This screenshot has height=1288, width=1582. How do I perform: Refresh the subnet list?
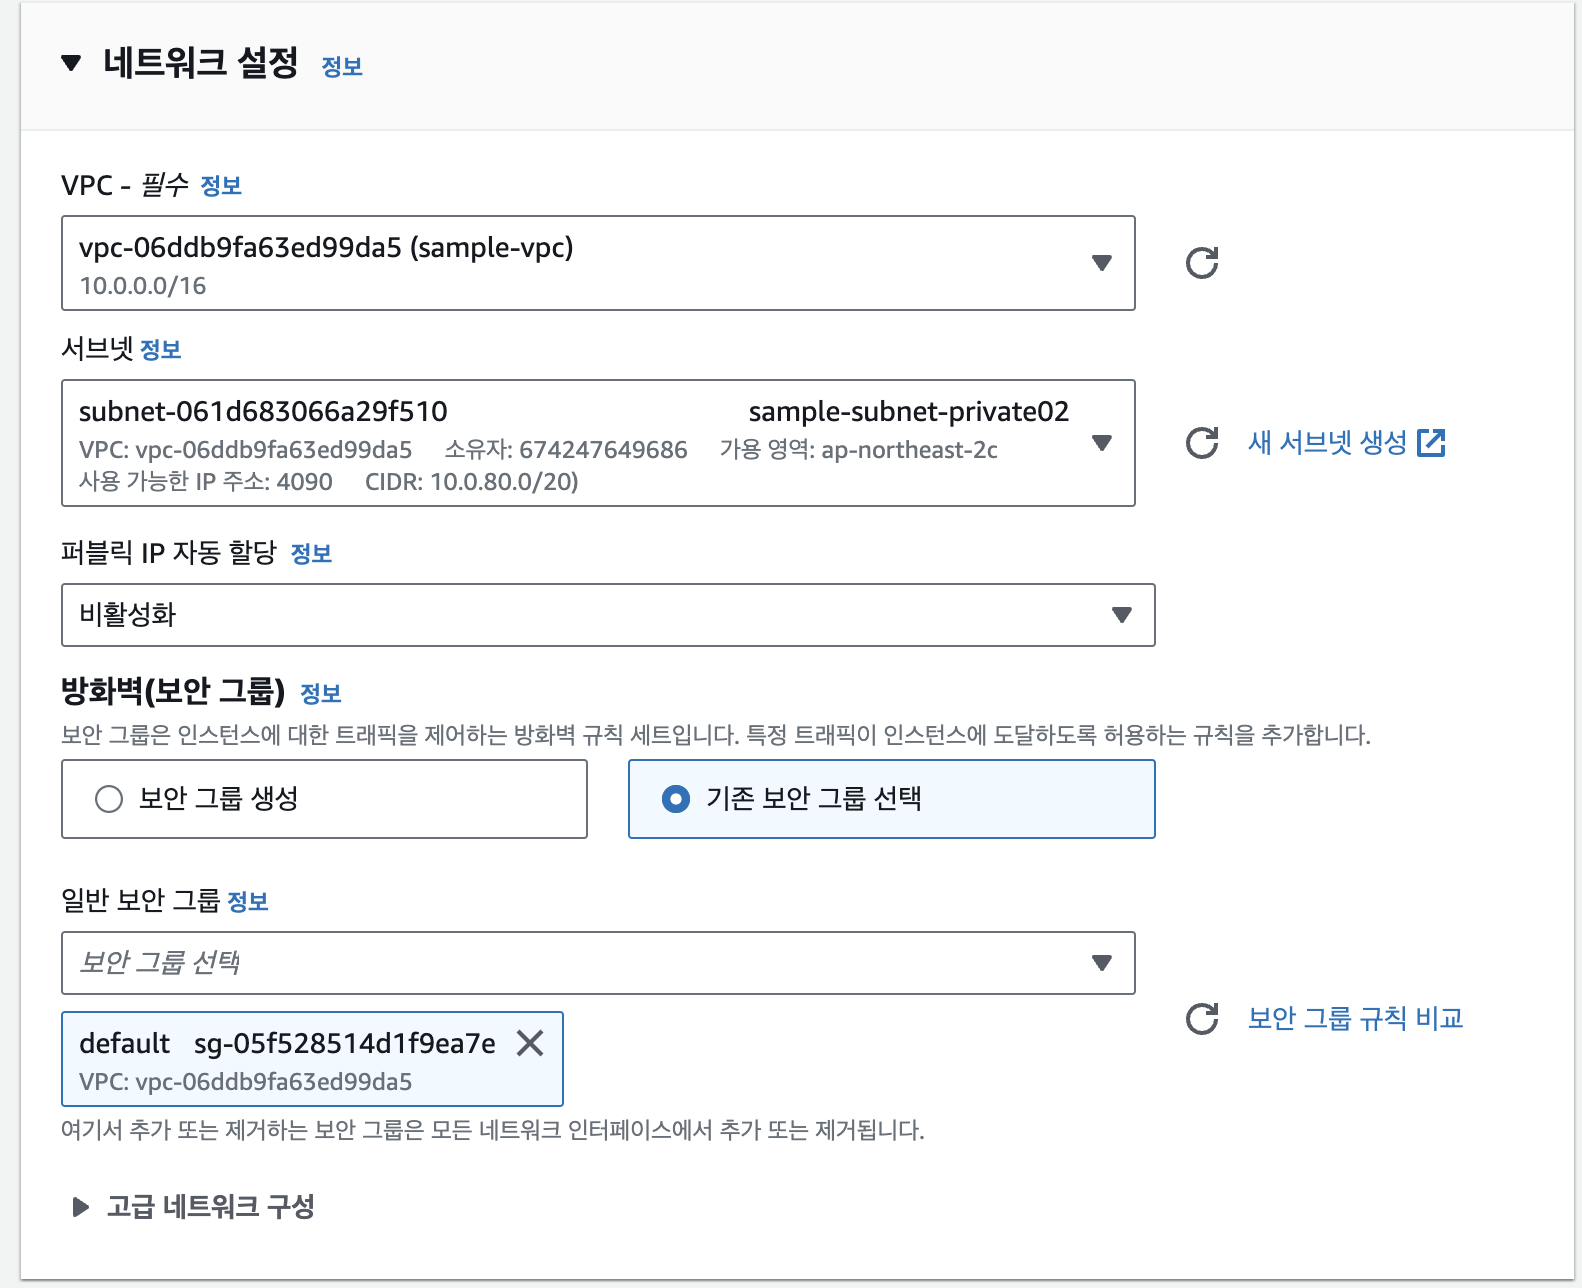1201,443
